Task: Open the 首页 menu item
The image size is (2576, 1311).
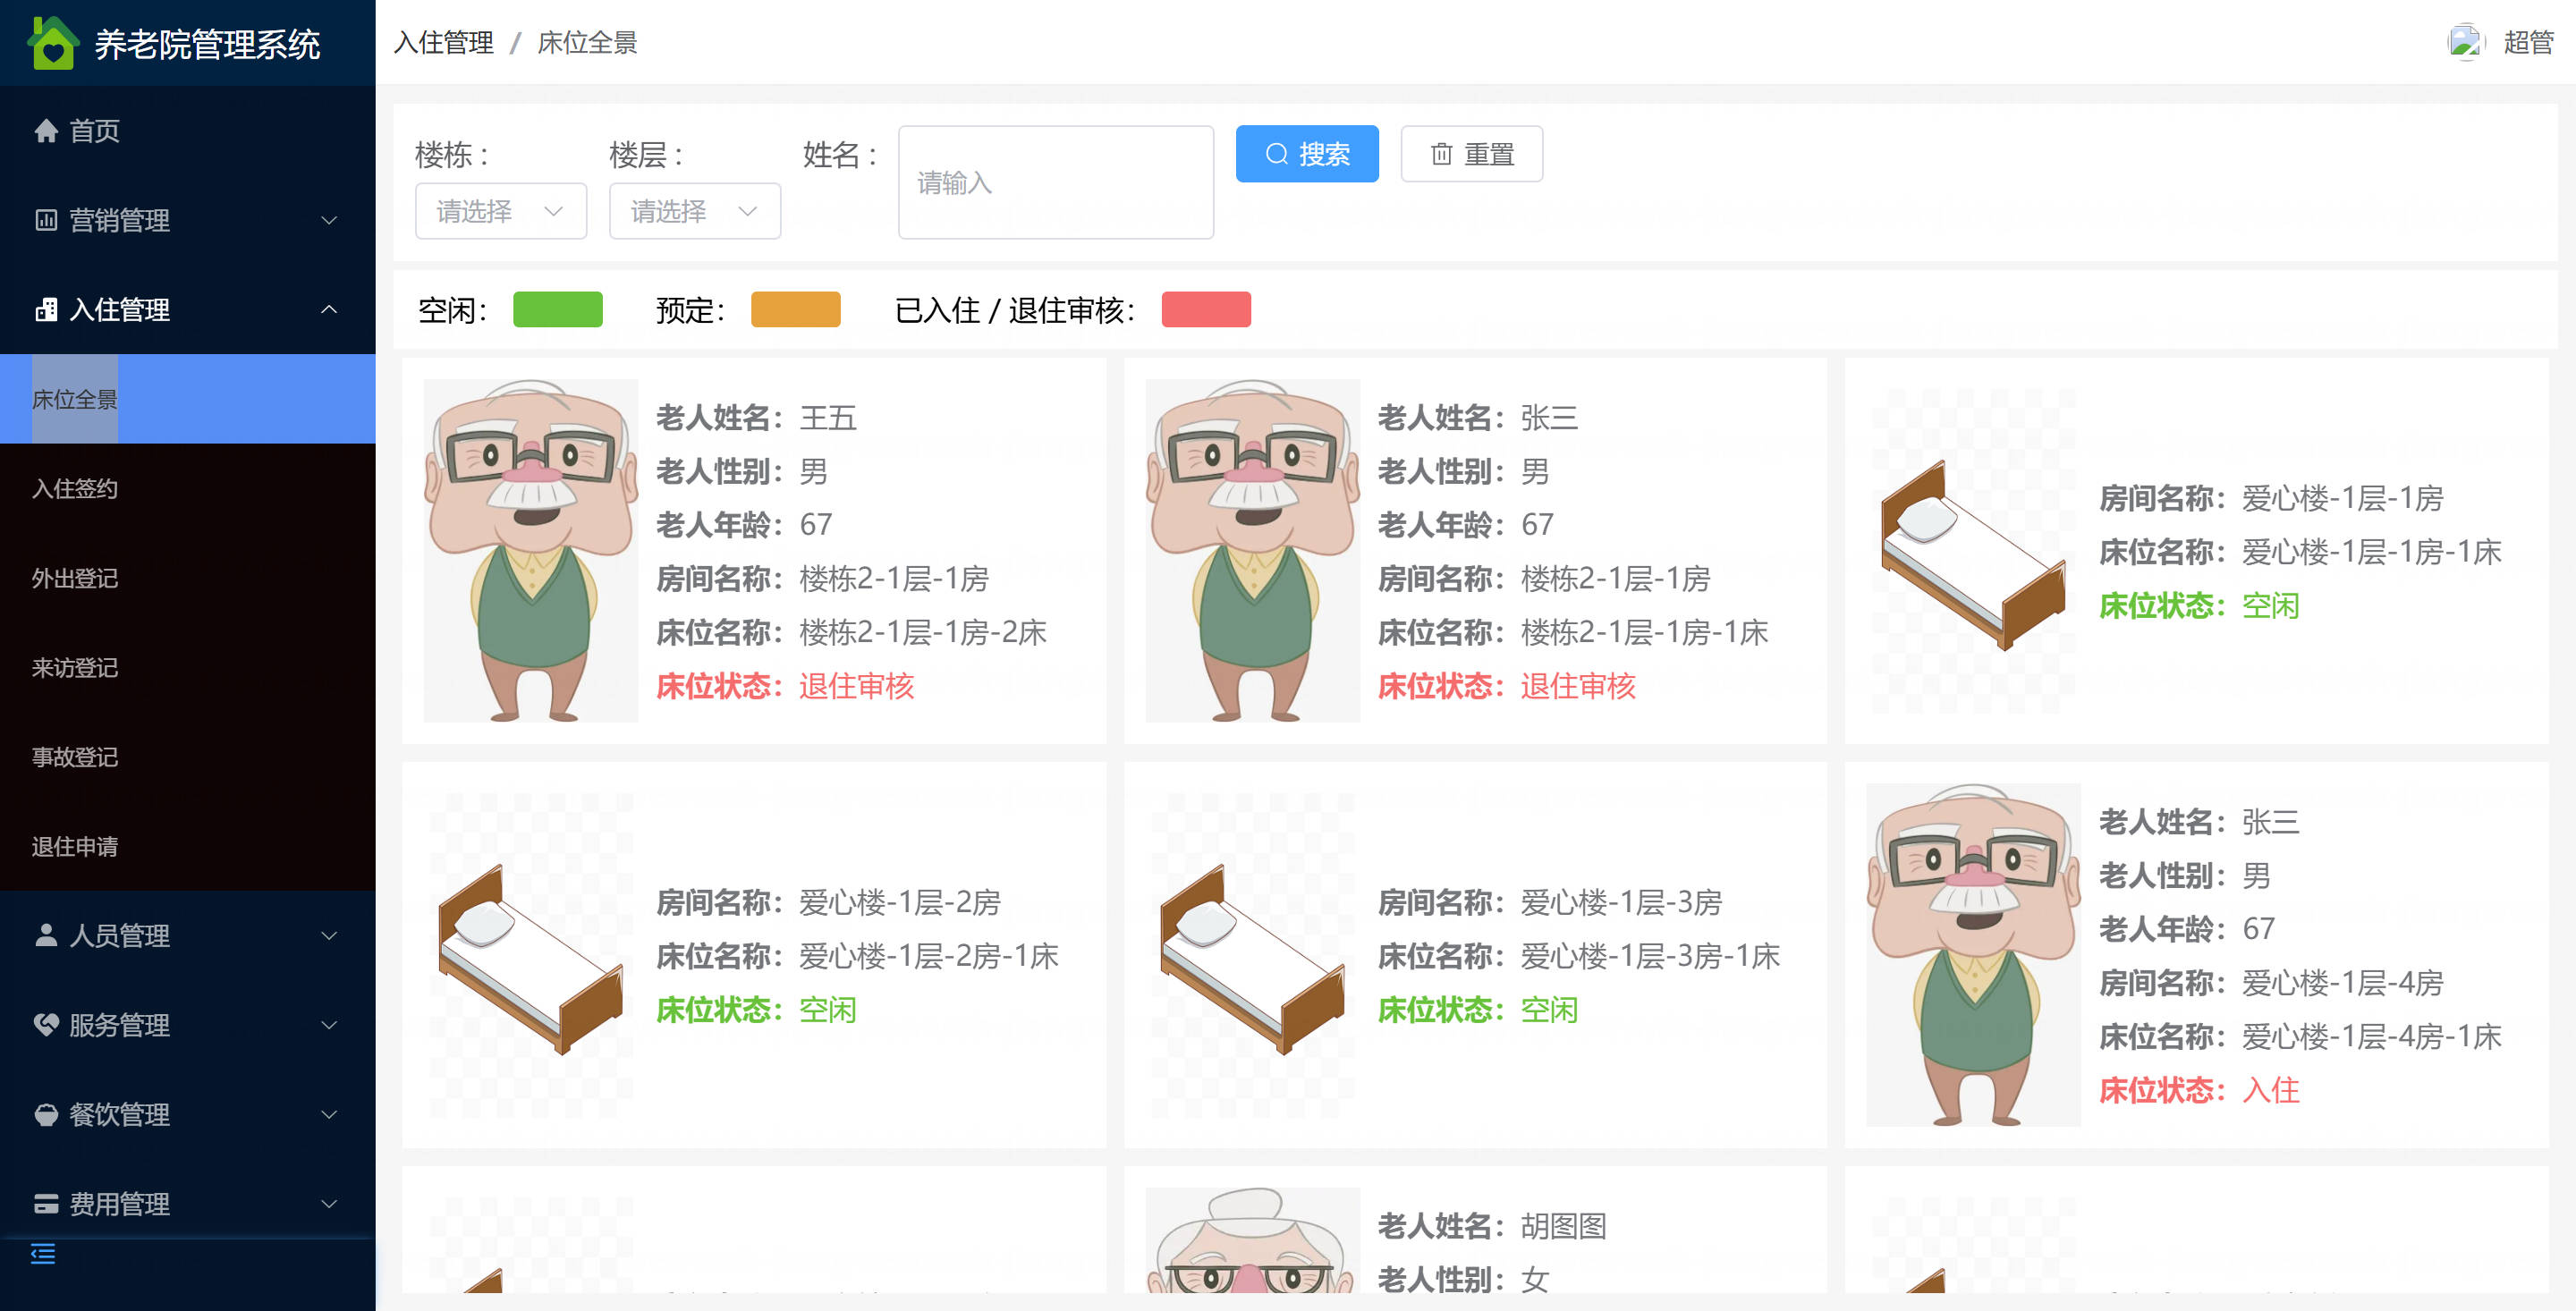Action: pos(188,131)
